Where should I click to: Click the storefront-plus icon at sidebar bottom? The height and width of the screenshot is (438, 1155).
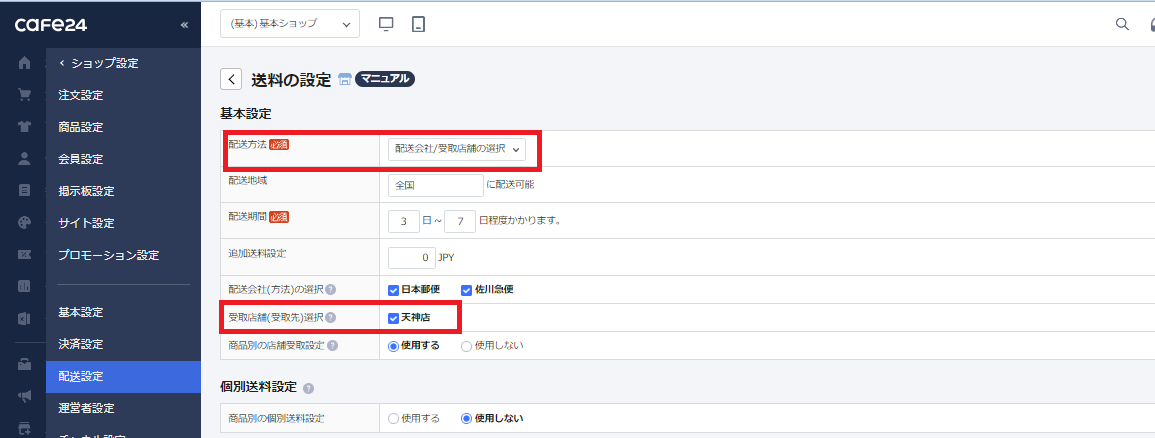click(x=24, y=428)
